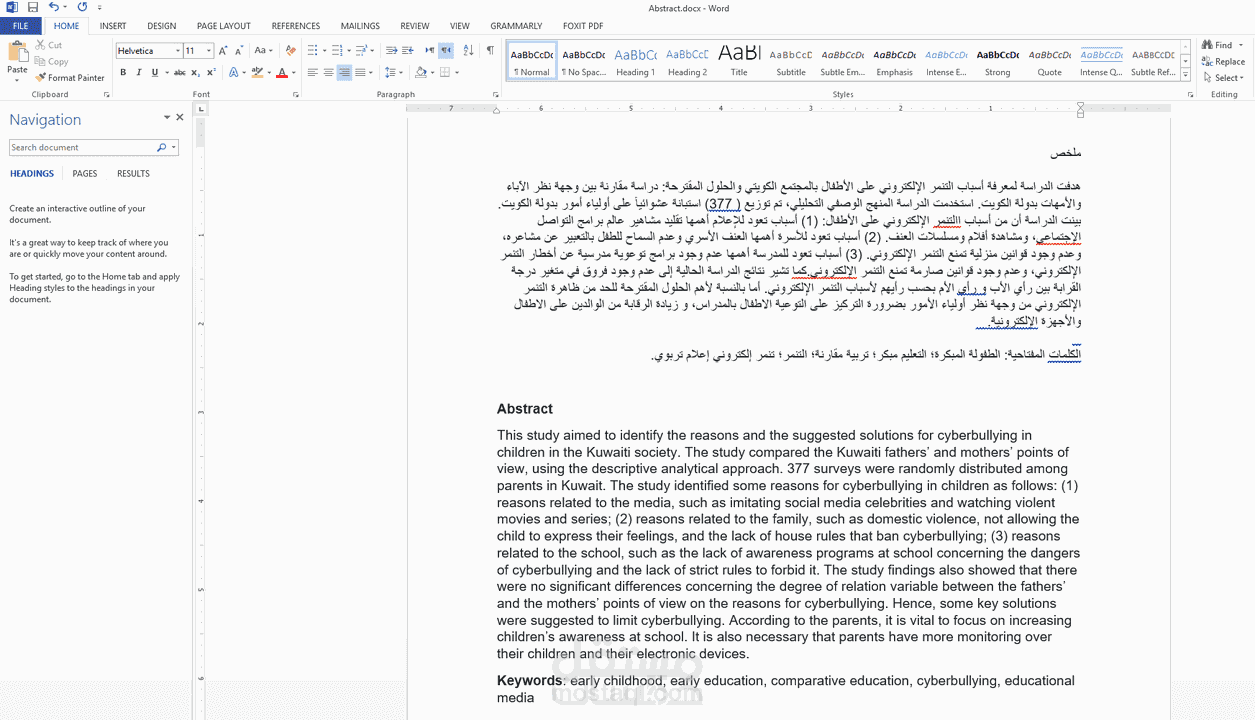The height and width of the screenshot is (720, 1255).
Task: Set right-to-left text direction
Action: [446, 50]
